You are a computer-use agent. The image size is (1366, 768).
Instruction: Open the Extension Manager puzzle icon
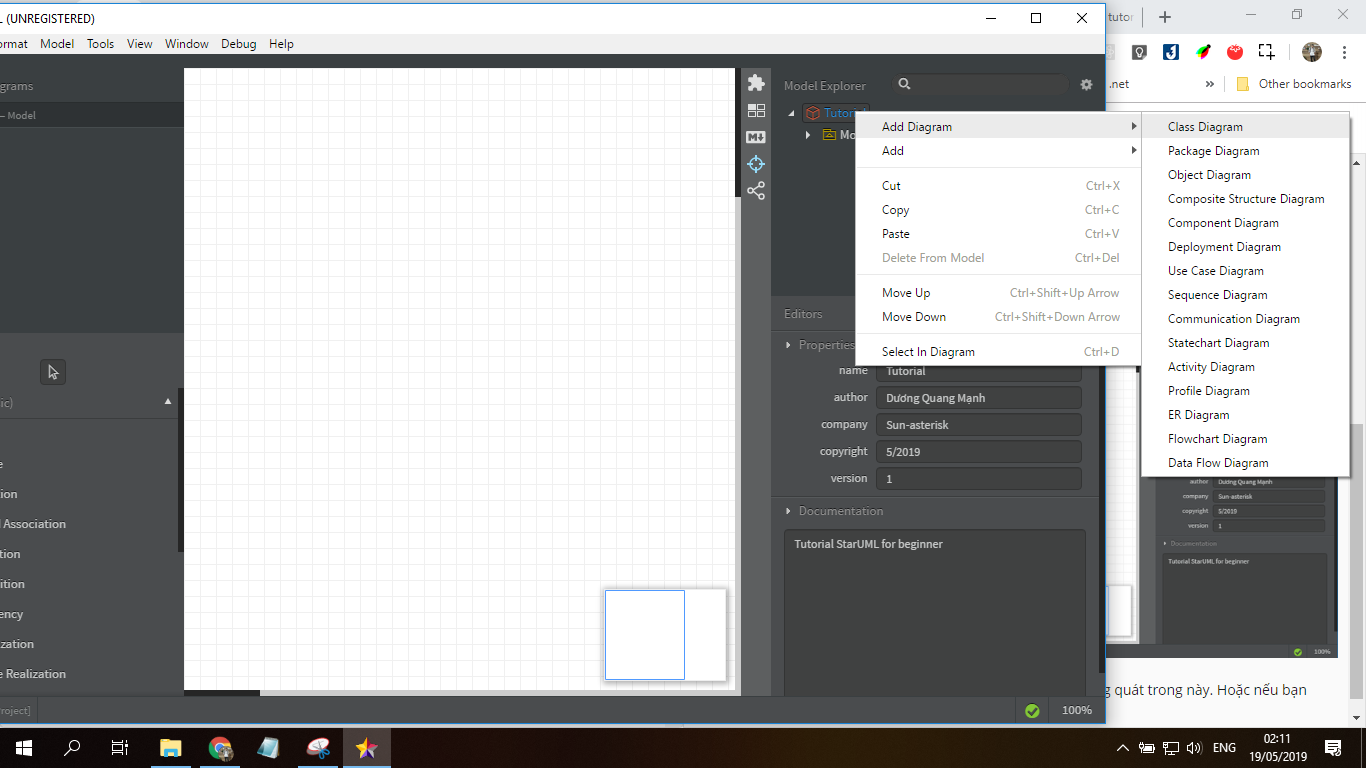pos(756,83)
